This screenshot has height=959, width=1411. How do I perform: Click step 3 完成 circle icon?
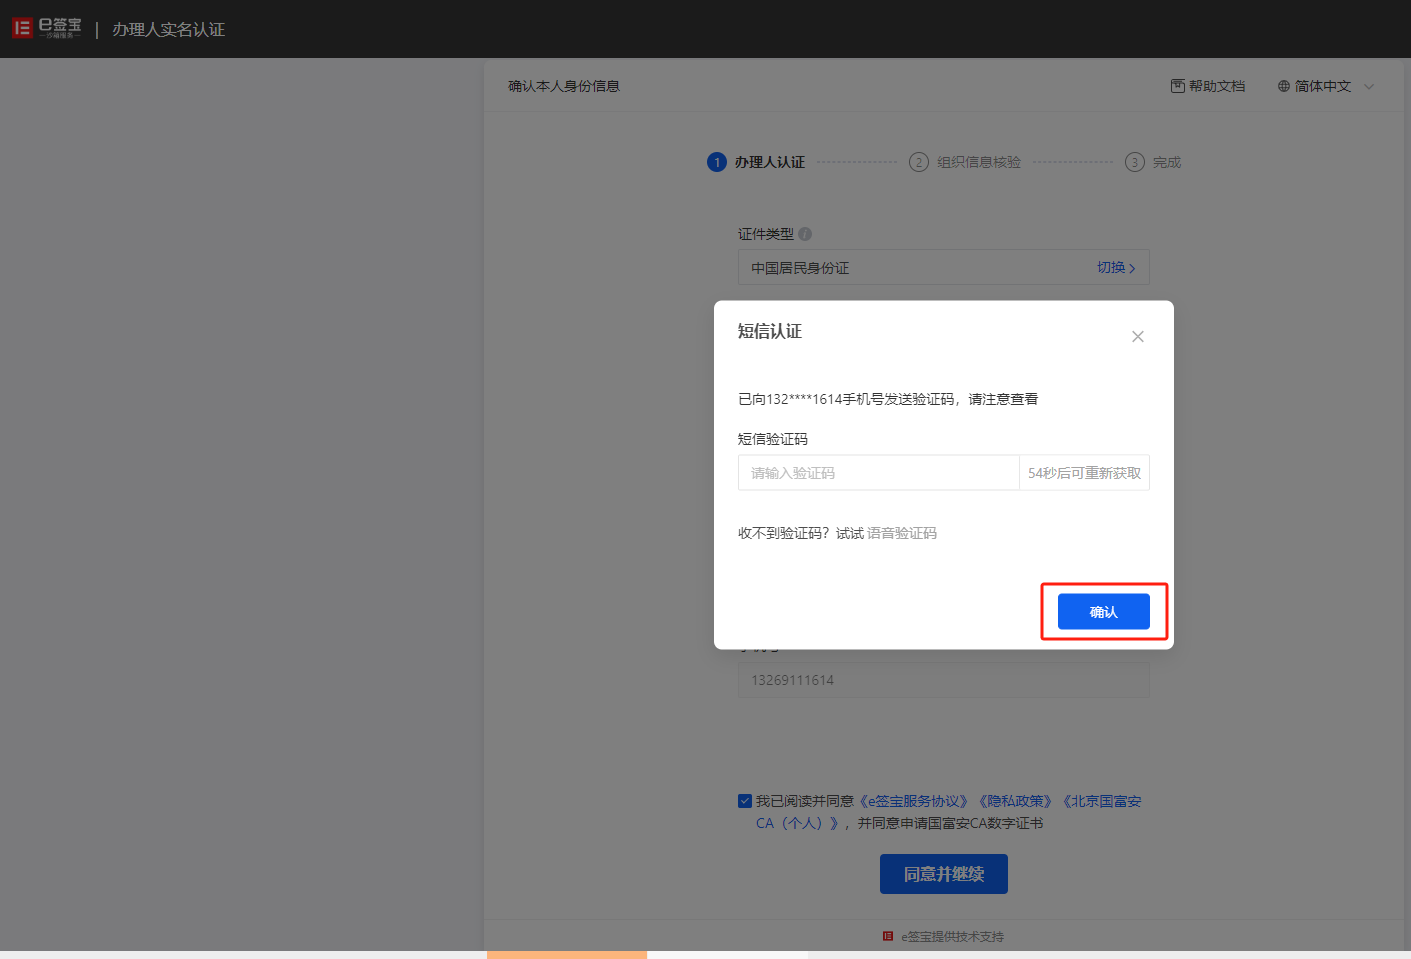coord(1134,162)
